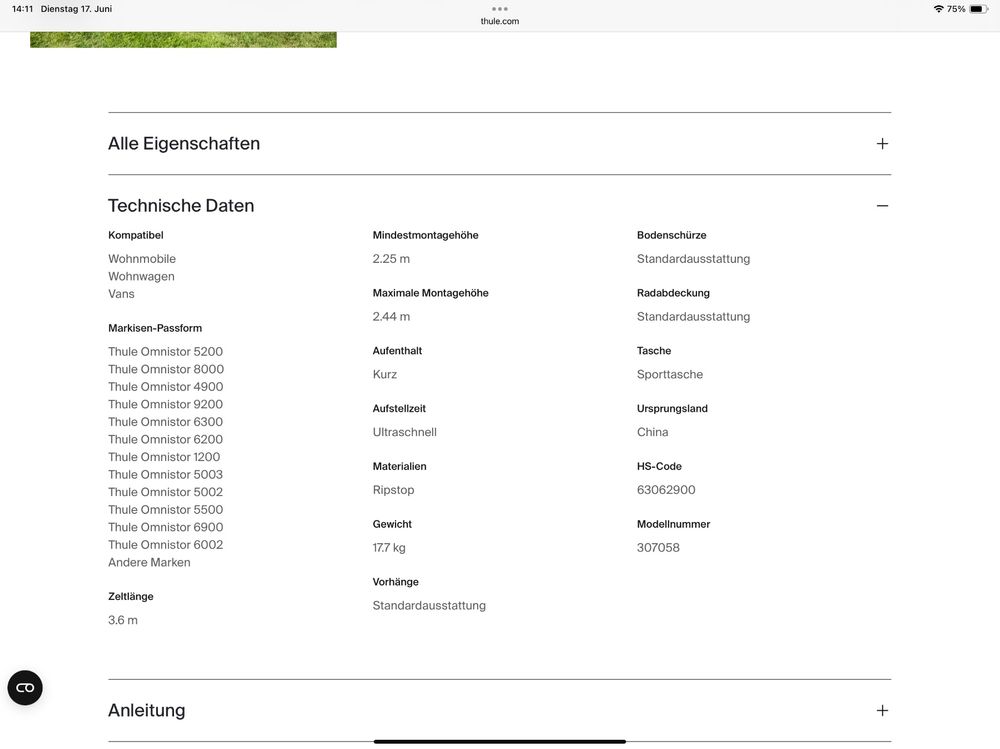
Task: Click the Markisen-Passform label
Action: tap(155, 328)
